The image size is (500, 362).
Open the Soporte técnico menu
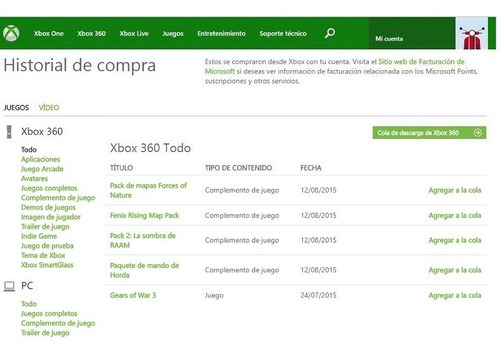tap(283, 33)
